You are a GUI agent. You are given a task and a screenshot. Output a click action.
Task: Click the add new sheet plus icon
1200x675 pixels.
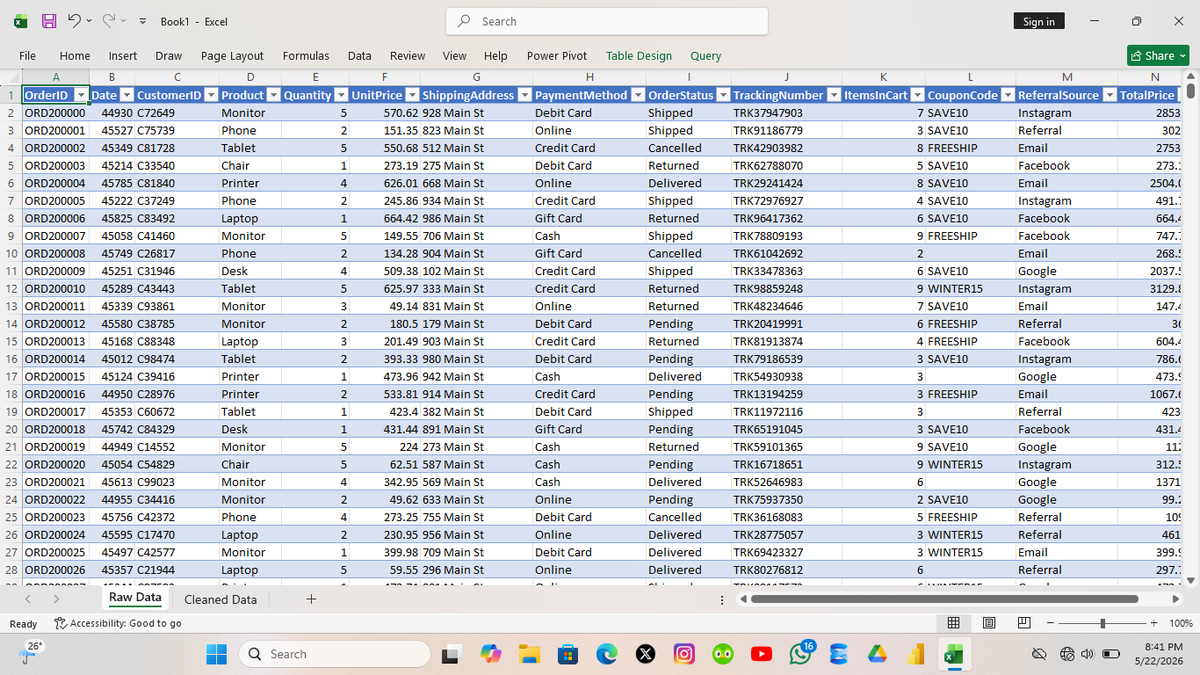(311, 599)
